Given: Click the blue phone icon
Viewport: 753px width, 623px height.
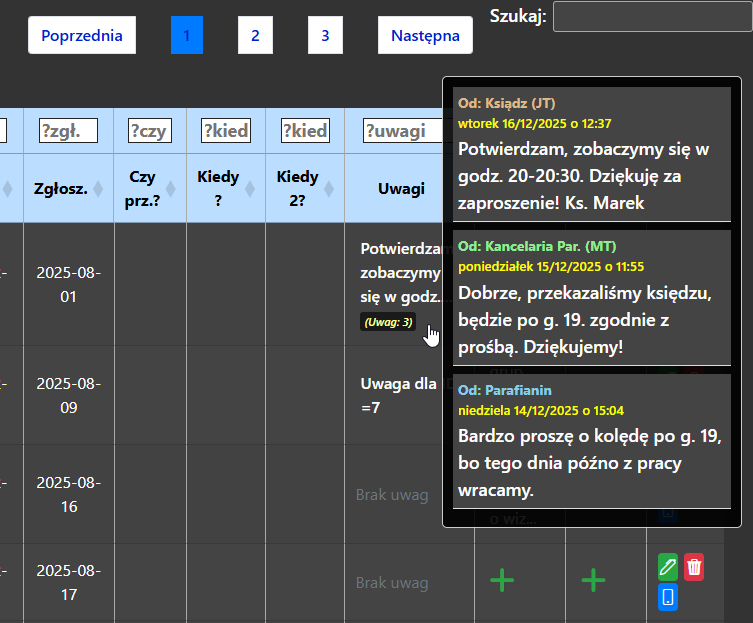Looking at the screenshot, I should [x=668, y=598].
